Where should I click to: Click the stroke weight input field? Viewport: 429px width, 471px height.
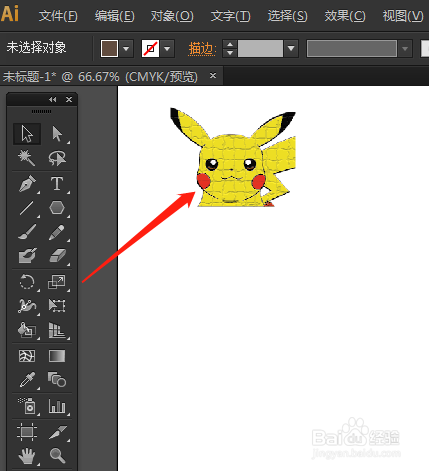(x=260, y=49)
